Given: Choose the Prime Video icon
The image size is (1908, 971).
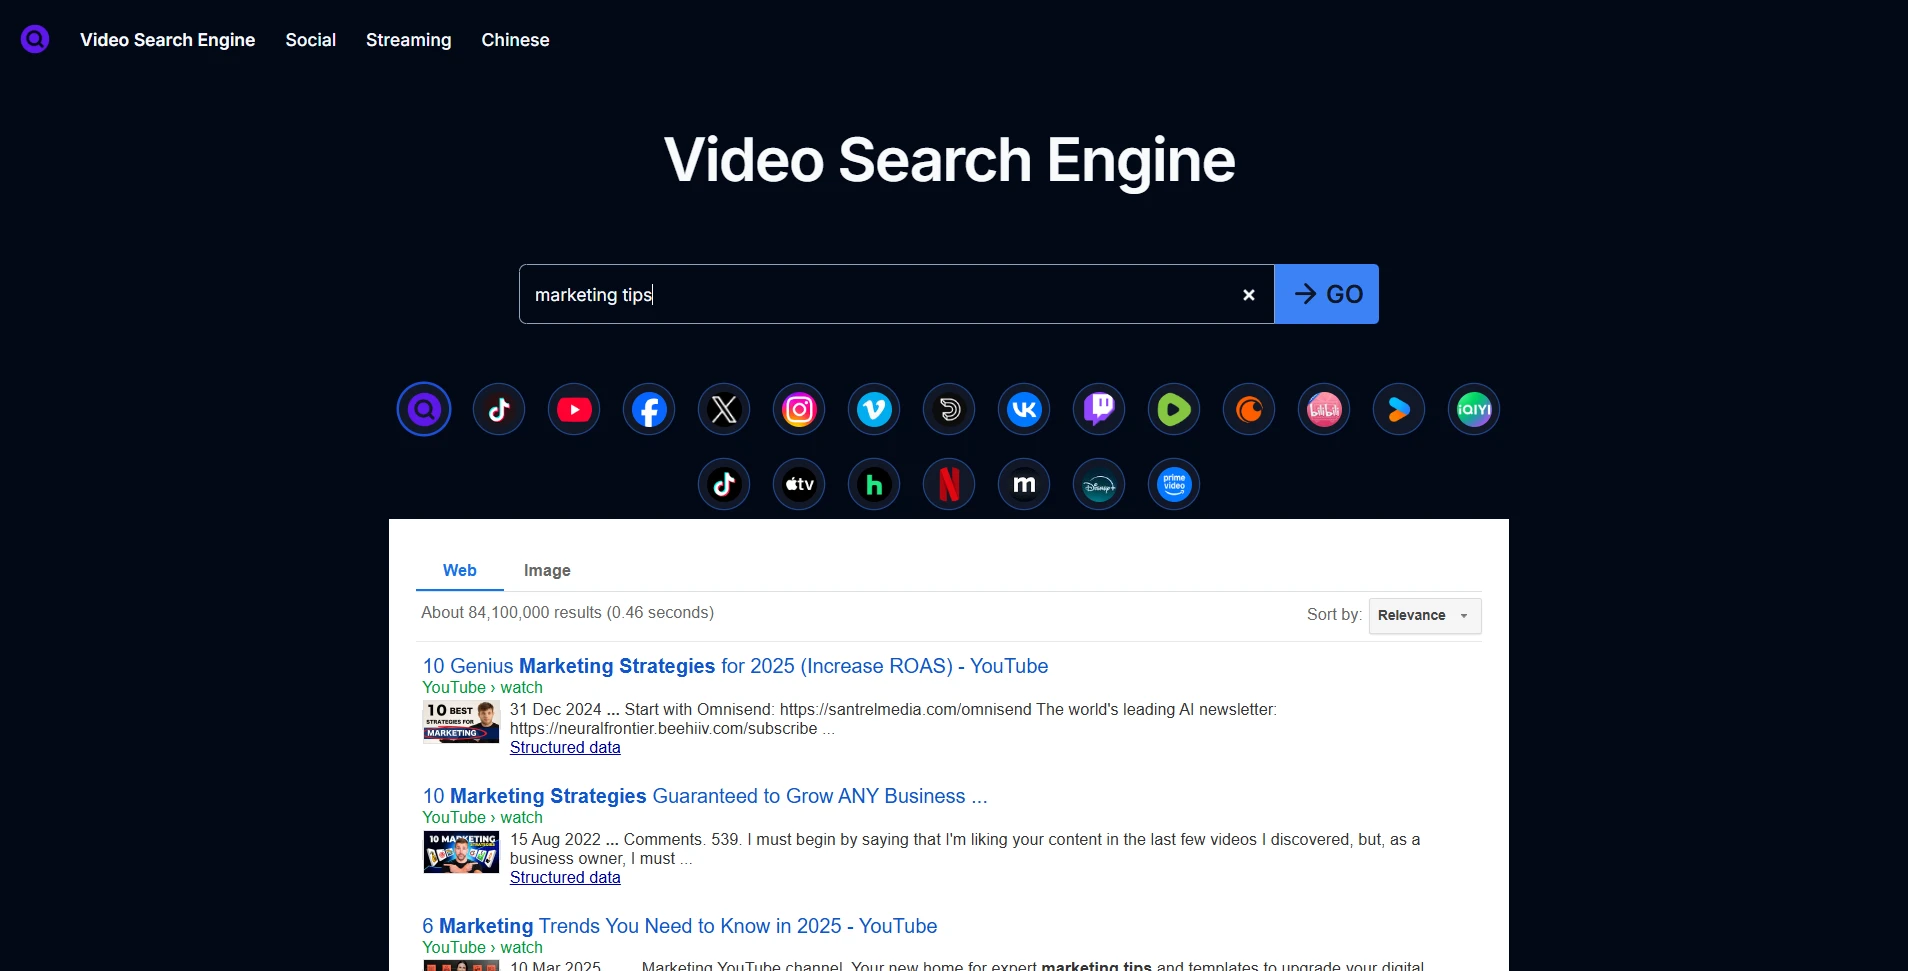Looking at the screenshot, I should pyautogui.click(x=1174, y=484).
